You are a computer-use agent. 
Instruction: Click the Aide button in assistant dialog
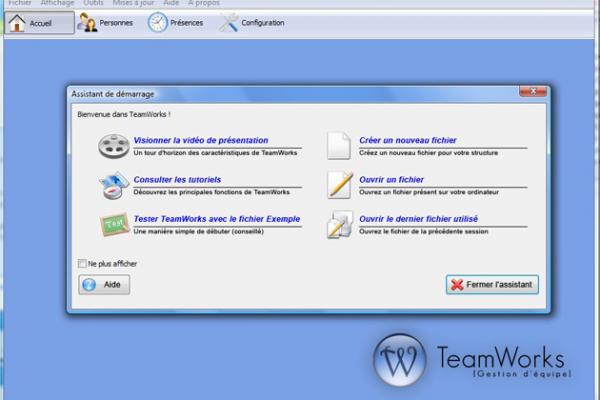click(104, 284)
